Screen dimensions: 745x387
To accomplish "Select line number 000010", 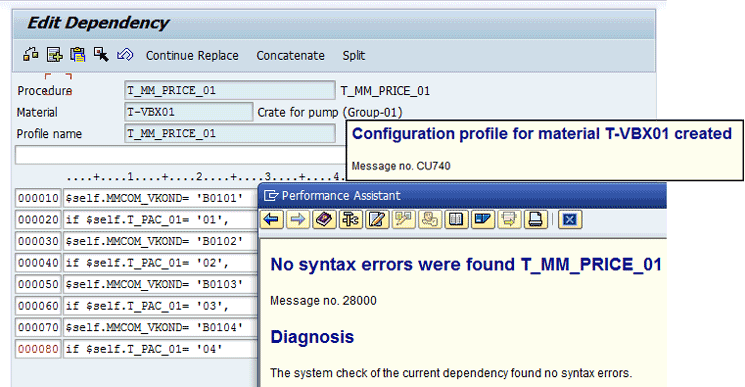I will pyautogui.click(x=38, y=198).
